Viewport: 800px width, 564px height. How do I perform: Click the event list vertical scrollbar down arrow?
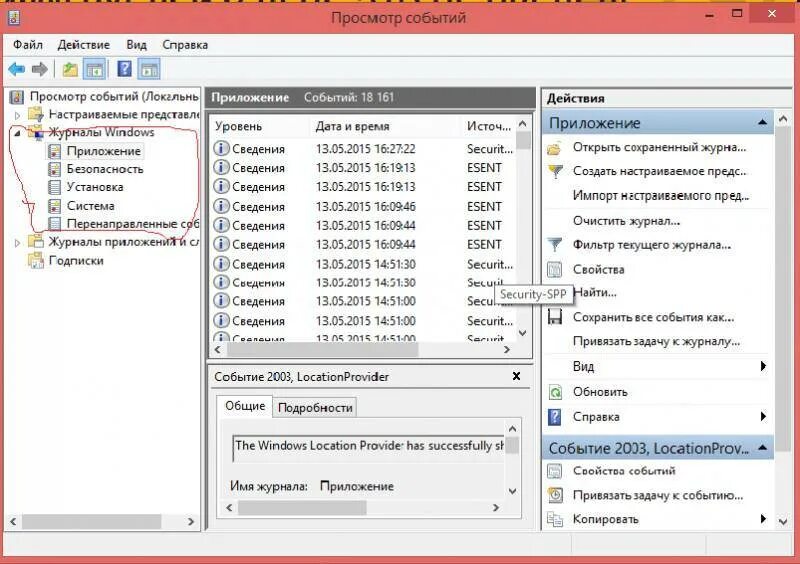523,333
